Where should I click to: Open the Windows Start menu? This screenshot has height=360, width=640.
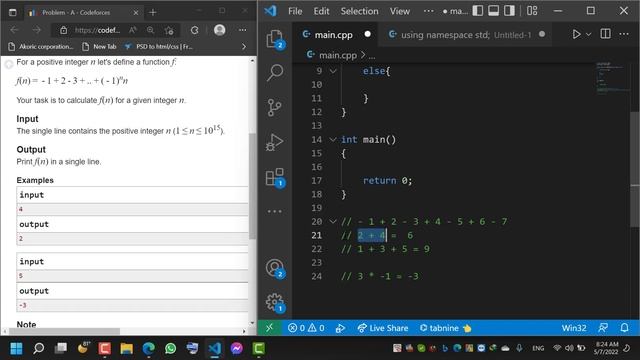point(16,349)
